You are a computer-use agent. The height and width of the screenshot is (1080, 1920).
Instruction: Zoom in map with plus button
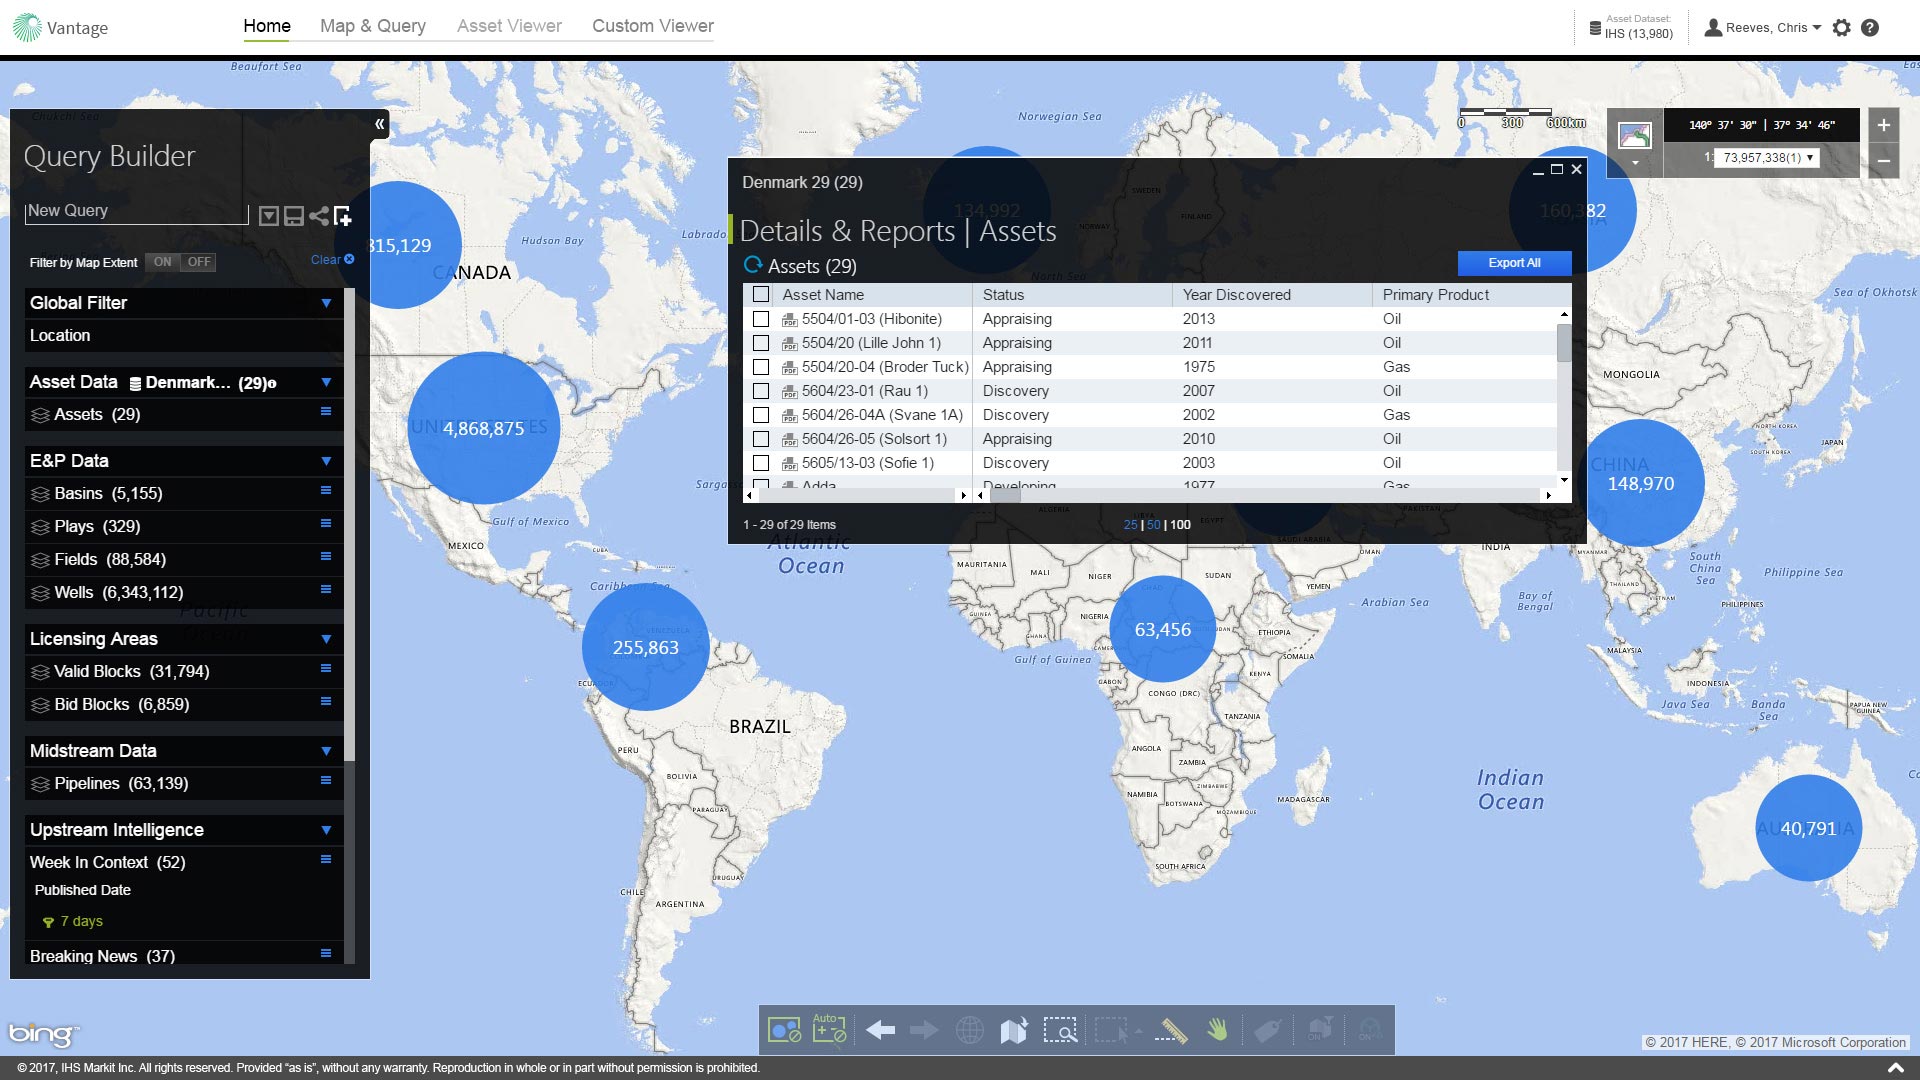click(1883, 125)
